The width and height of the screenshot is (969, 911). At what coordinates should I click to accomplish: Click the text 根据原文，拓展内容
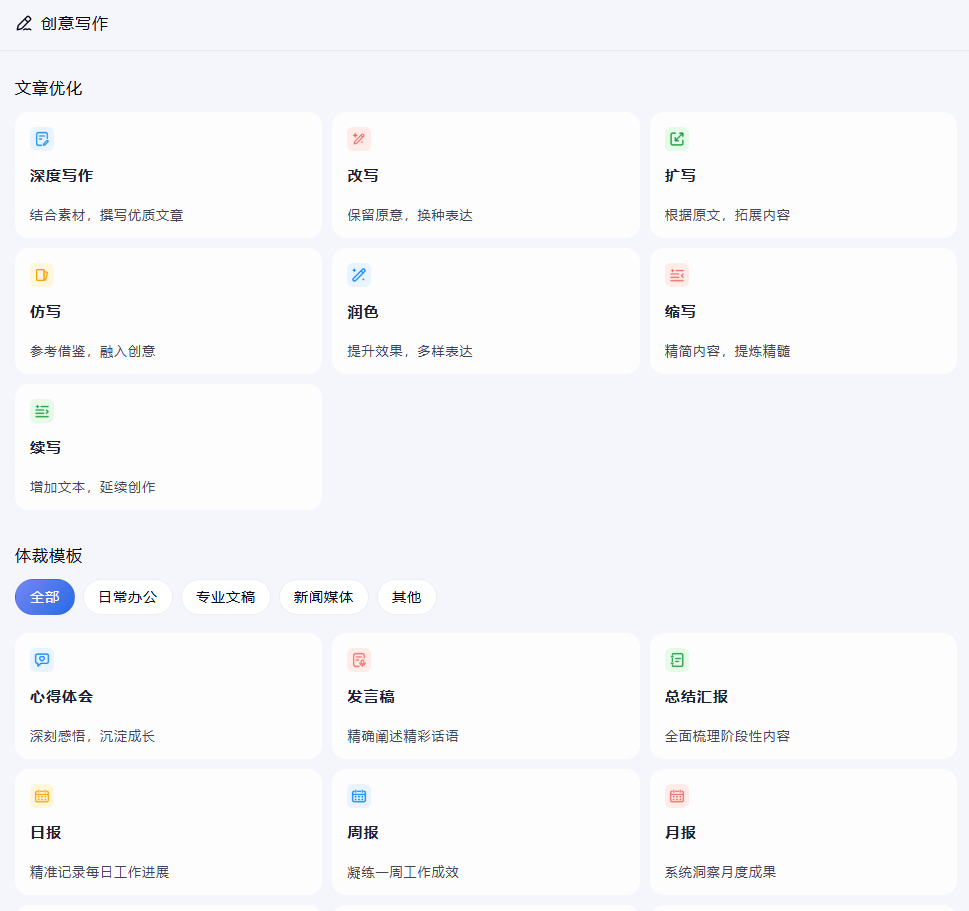(x=727, y=215)
